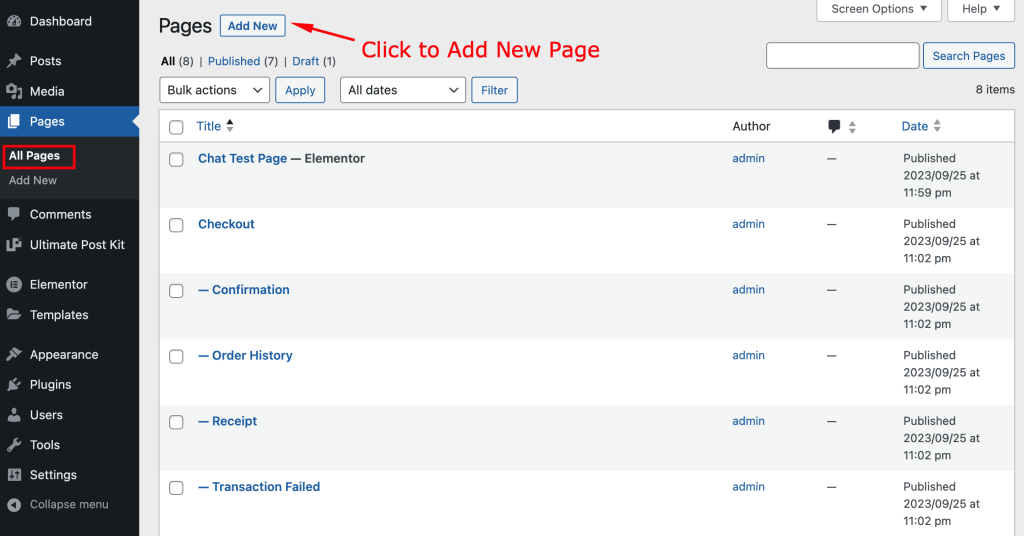This screenshot has width=1024, height=536.
Task: Click the Media icon in sidebar
Action: coord(14,91)
